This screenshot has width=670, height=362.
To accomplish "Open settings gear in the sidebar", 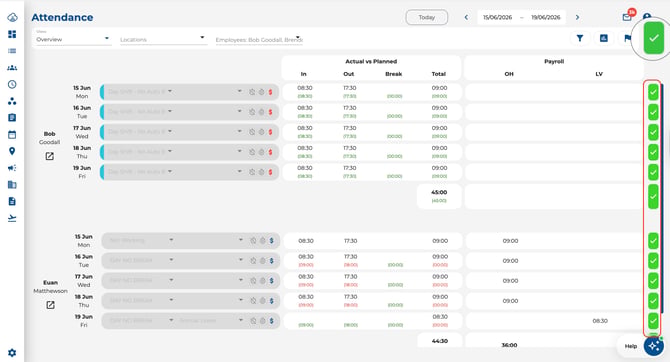I will tap(12, 353).
